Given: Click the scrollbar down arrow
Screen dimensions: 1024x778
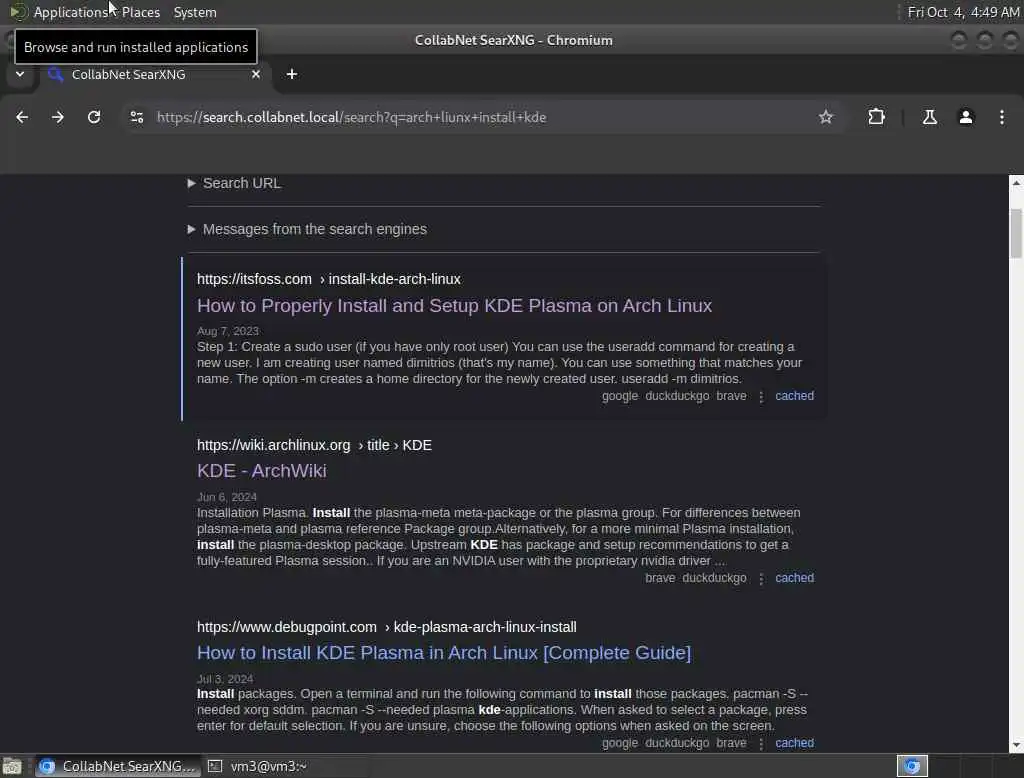Looking at the screenshot, I should 1016,745.
